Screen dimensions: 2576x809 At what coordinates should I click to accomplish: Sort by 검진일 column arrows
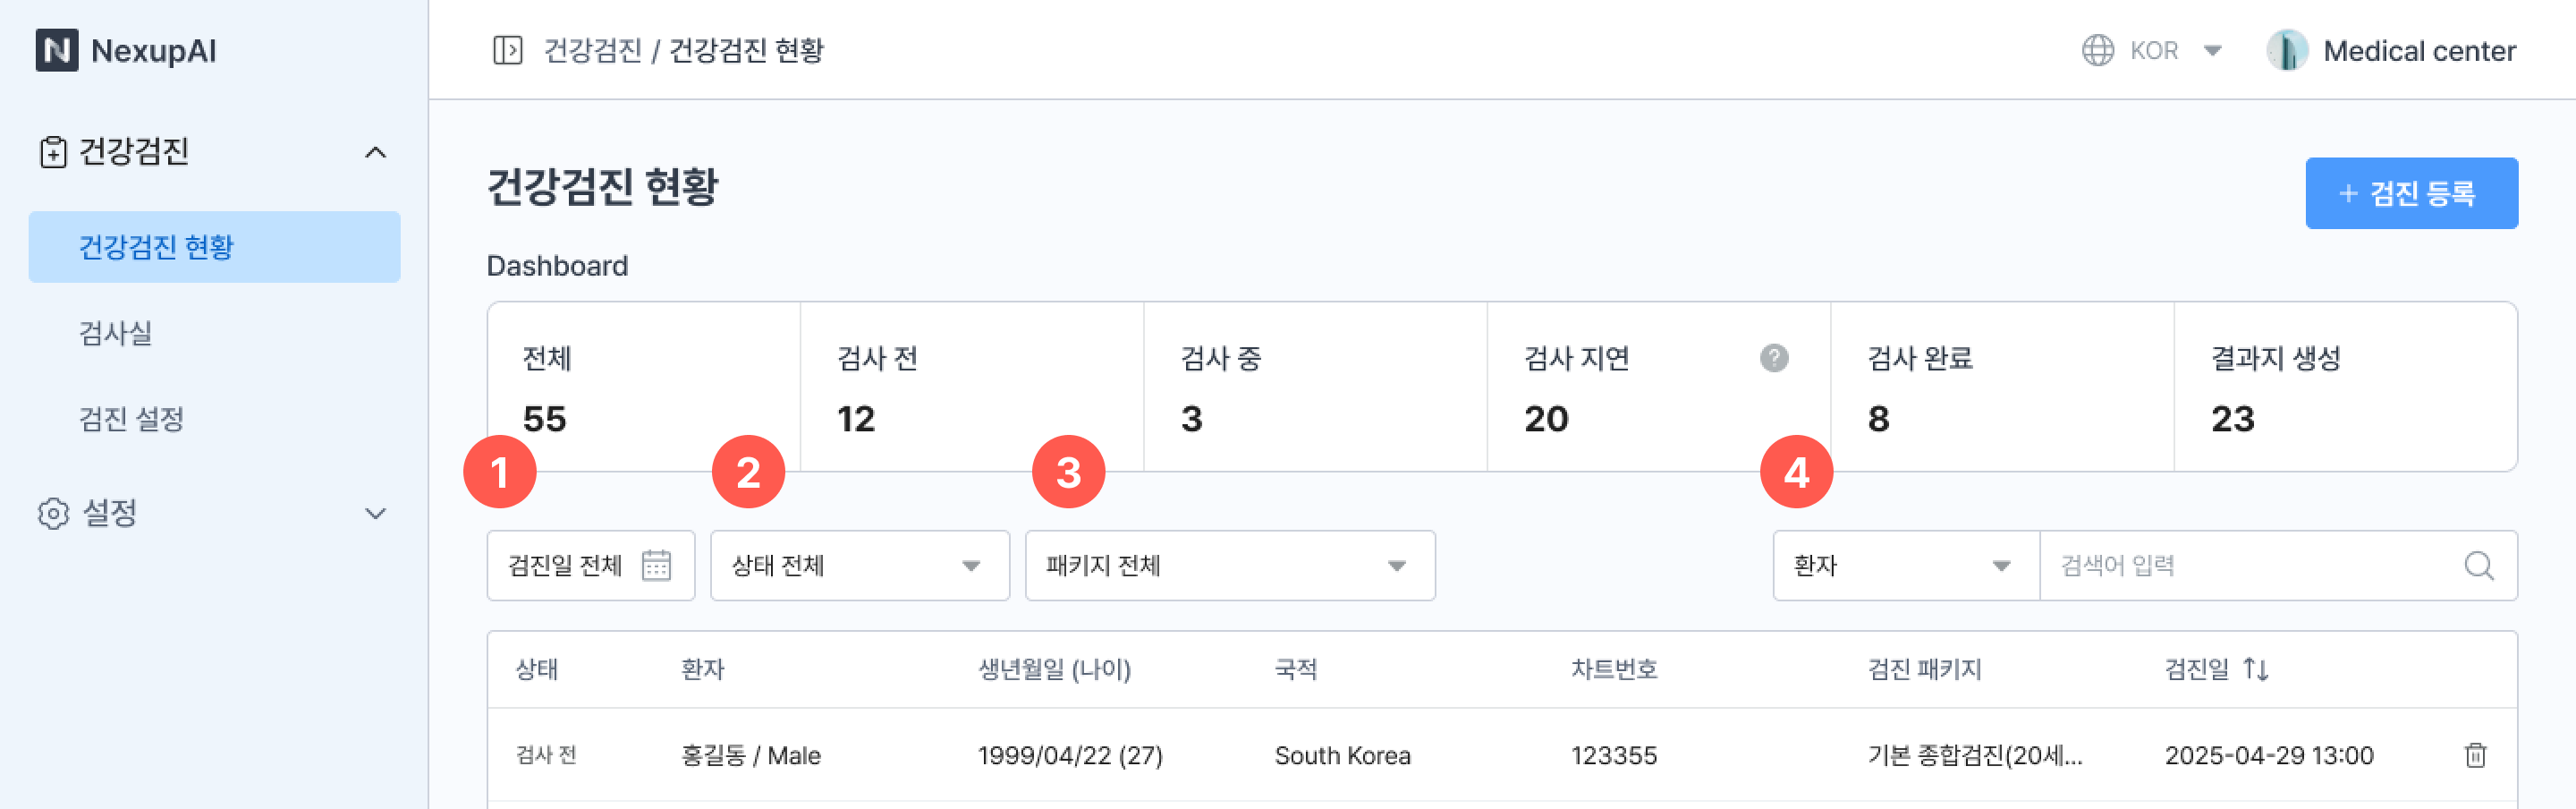tap(2255, 669)
